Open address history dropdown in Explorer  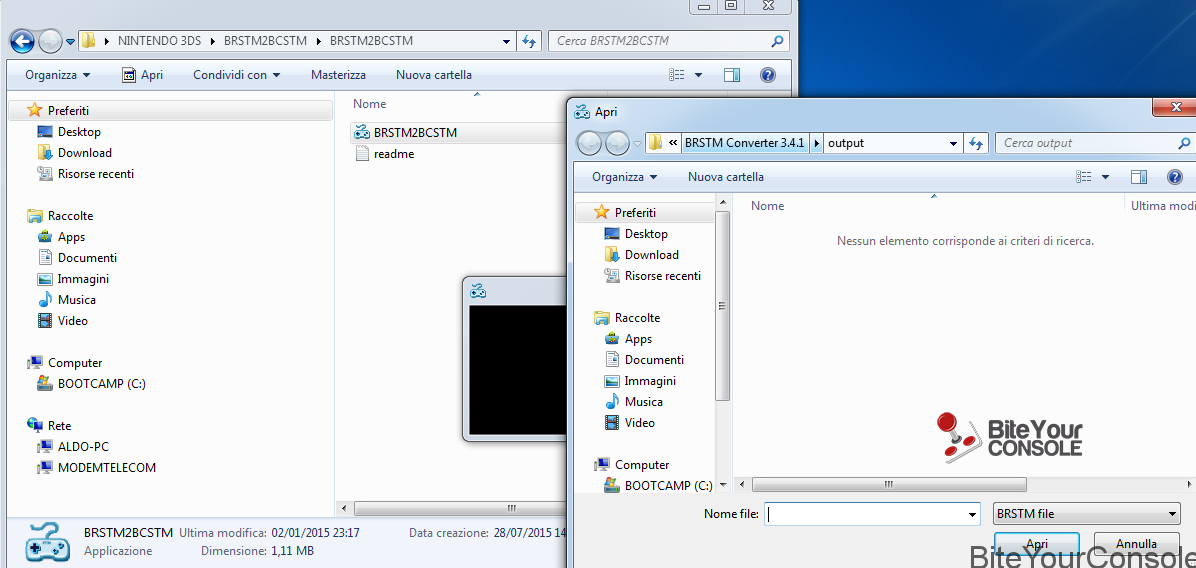pos(506,41)
